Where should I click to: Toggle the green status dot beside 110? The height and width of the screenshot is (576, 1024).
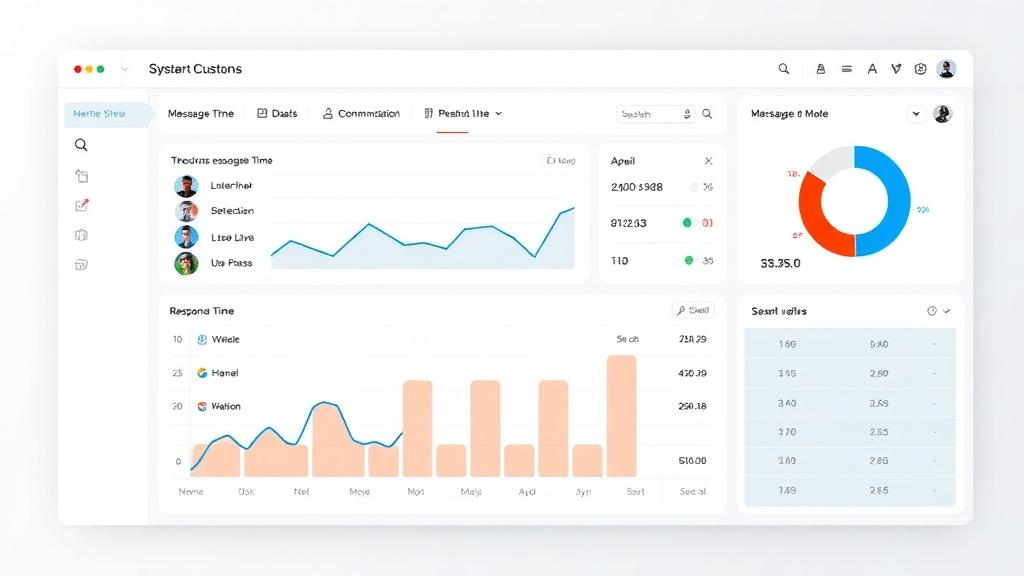(x=688, y=261)
